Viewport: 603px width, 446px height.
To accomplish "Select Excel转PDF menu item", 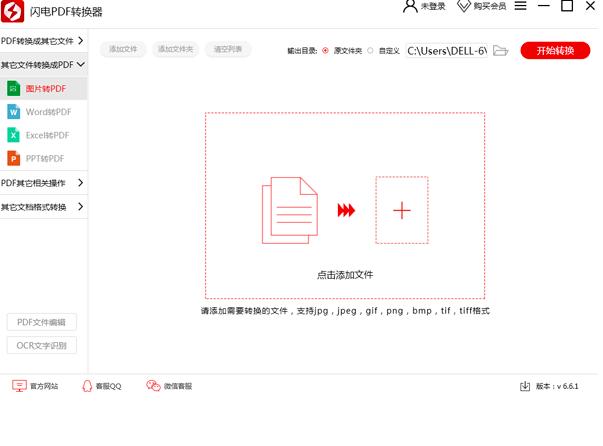I will 44,135.
